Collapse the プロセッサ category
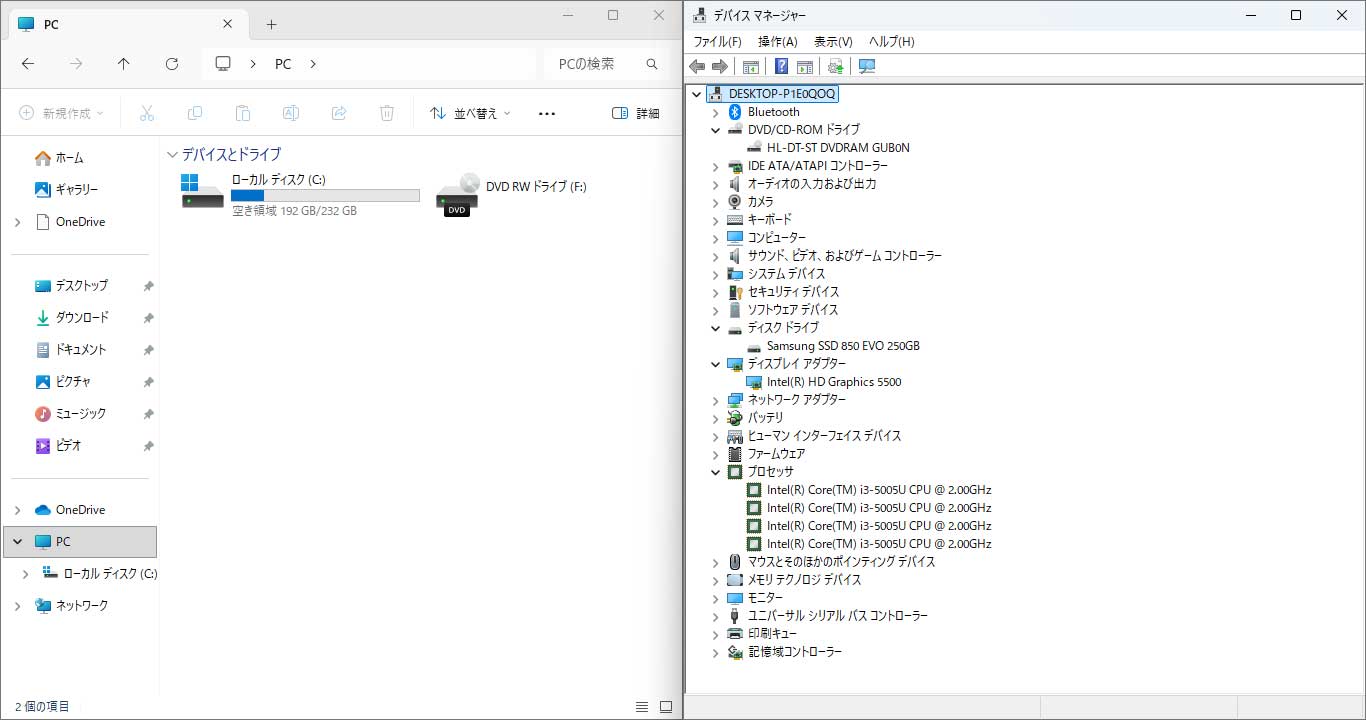Image resolution: width=1366 pixels, height=720 pixels. coord(716,472)
